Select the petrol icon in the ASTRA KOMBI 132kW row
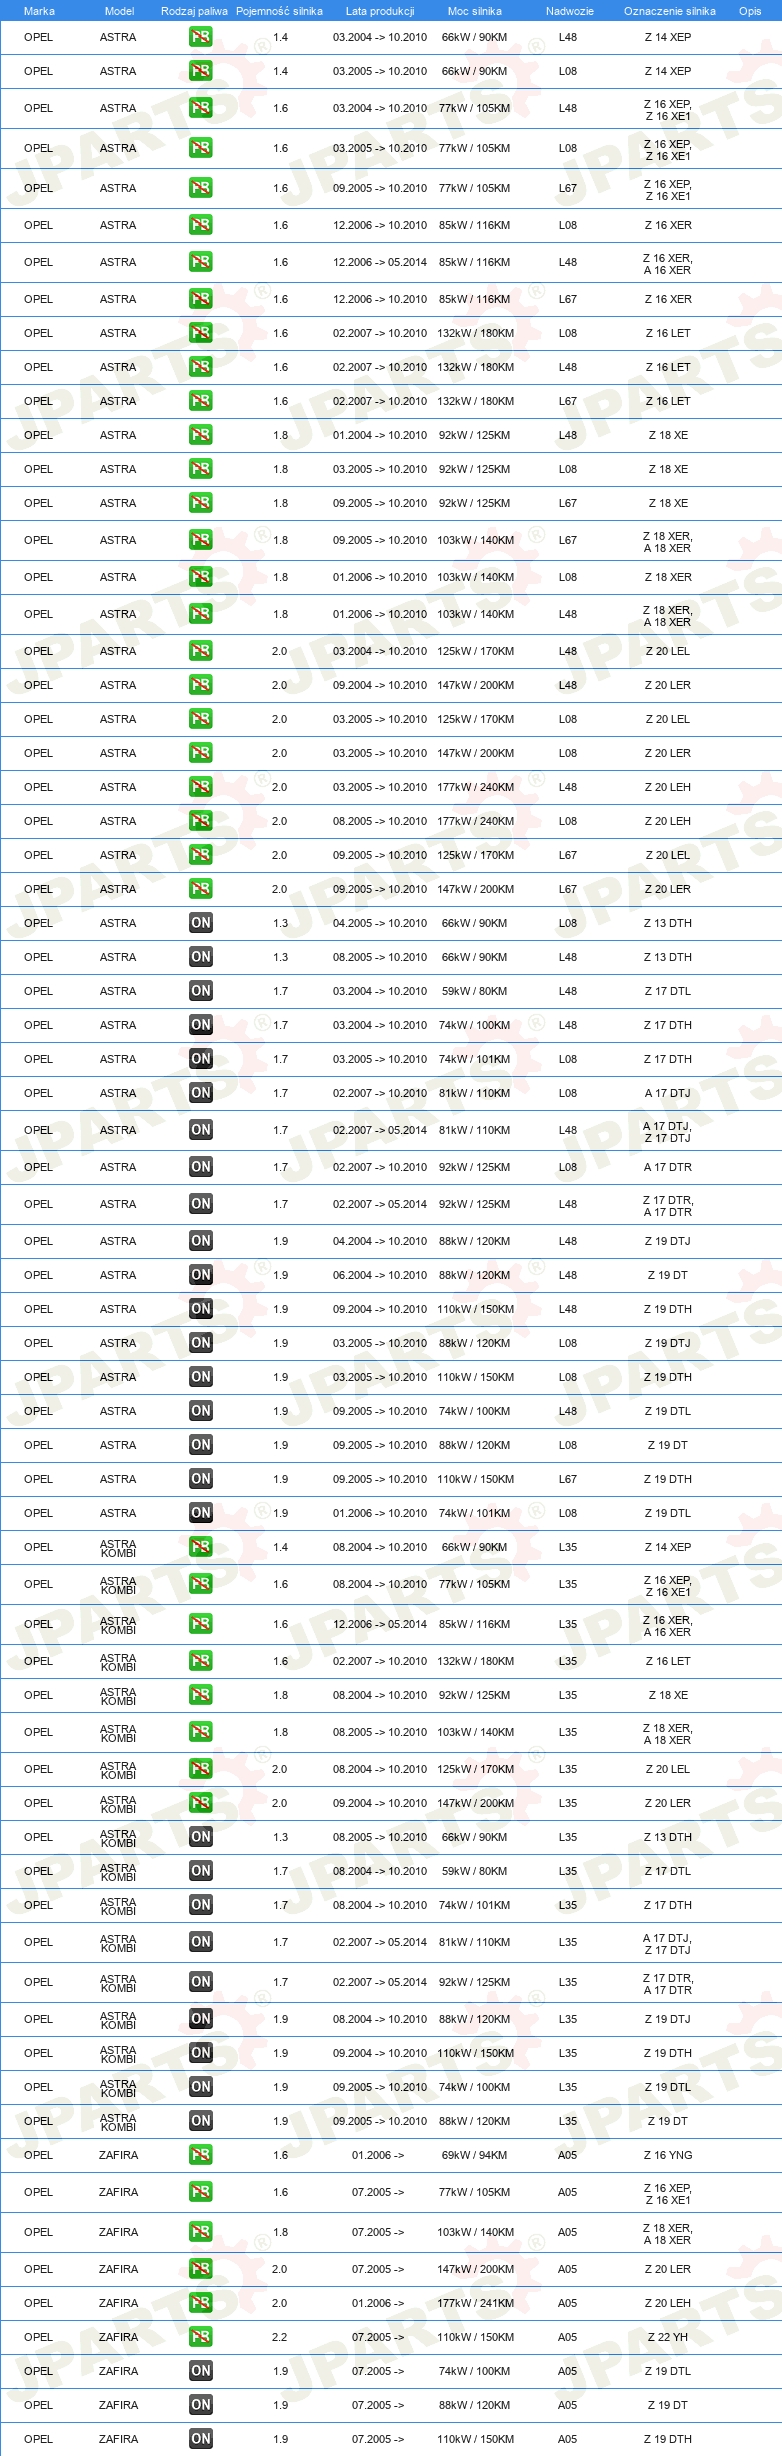 200,1661
